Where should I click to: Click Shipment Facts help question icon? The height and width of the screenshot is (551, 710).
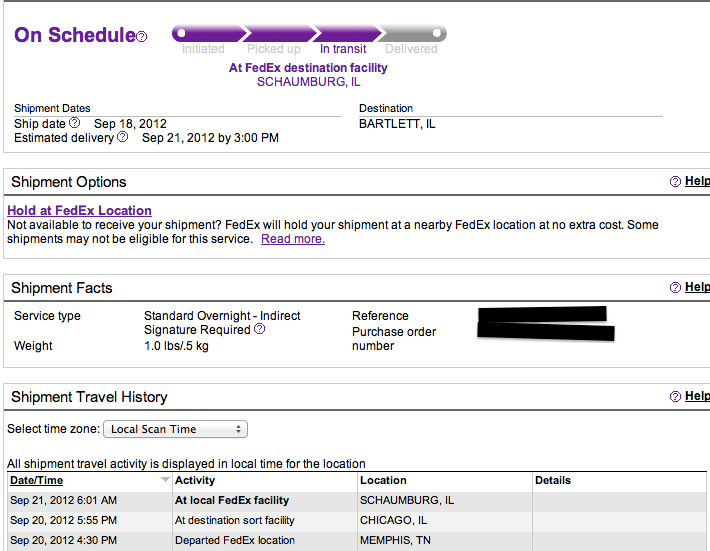(x=675, y=287)
